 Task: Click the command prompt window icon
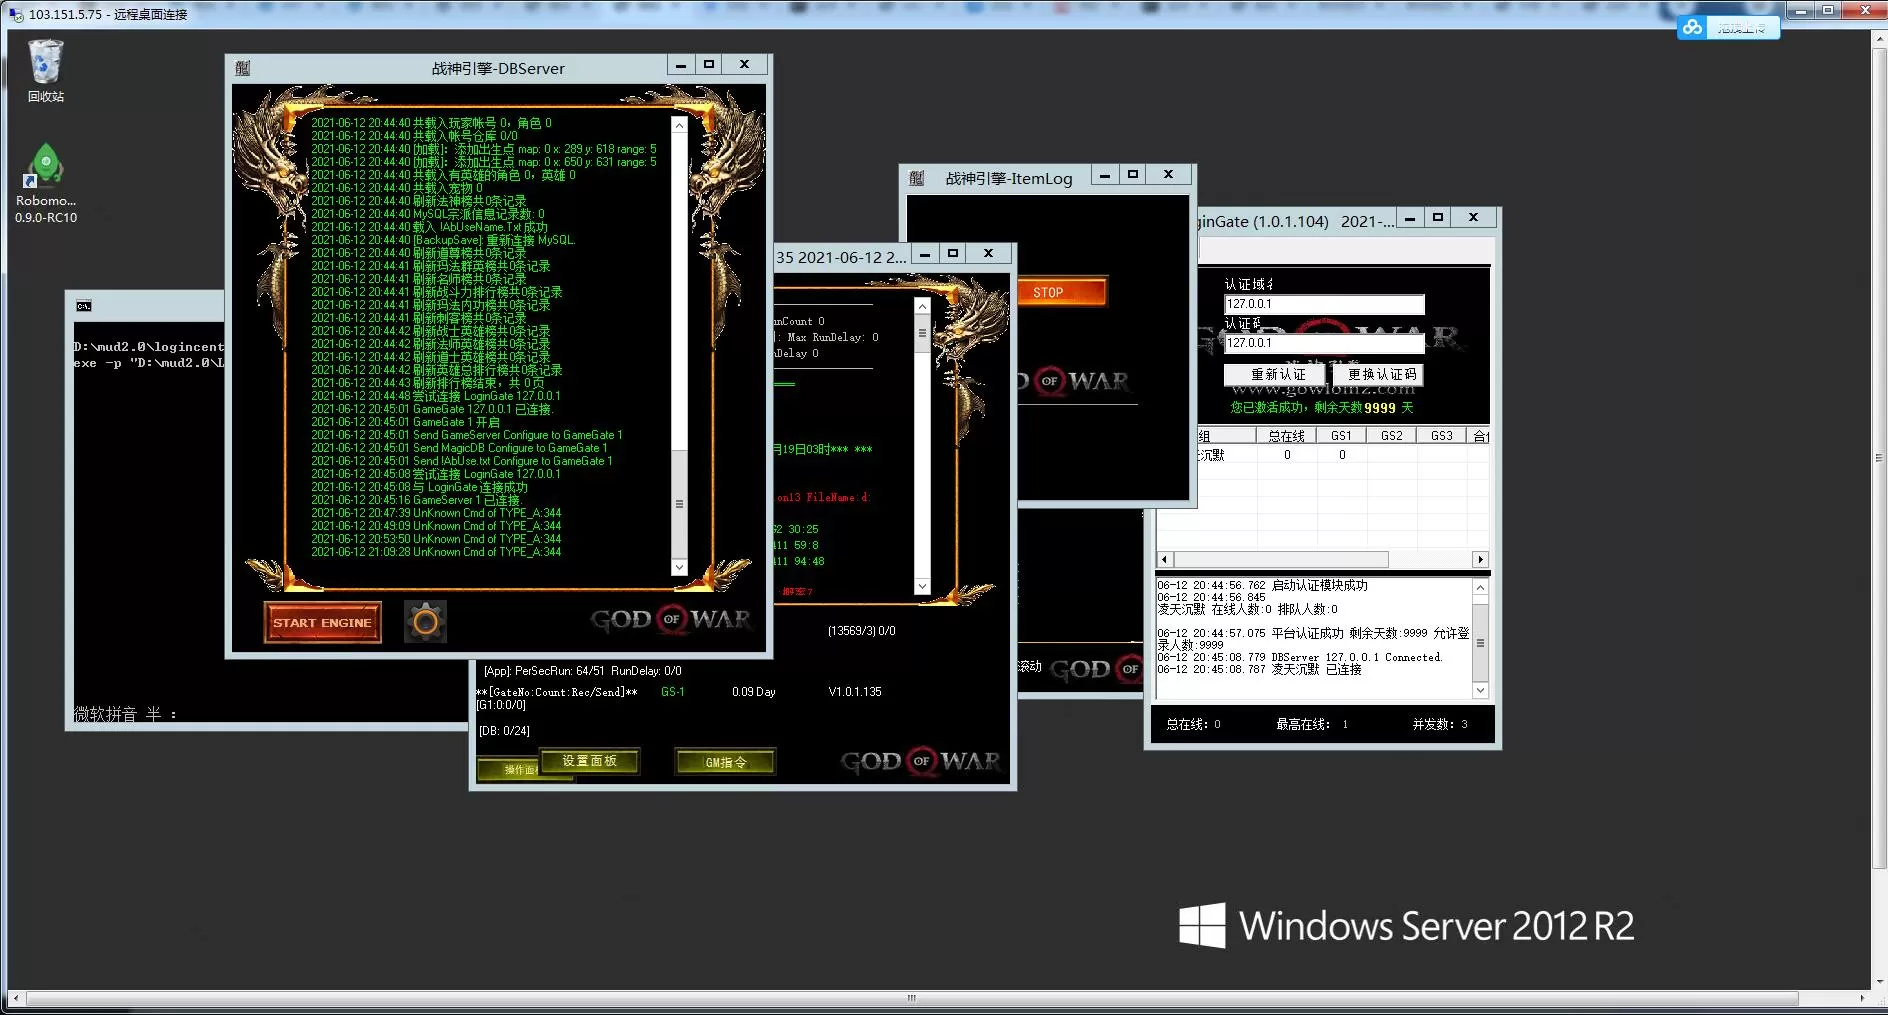click(84, 306)
